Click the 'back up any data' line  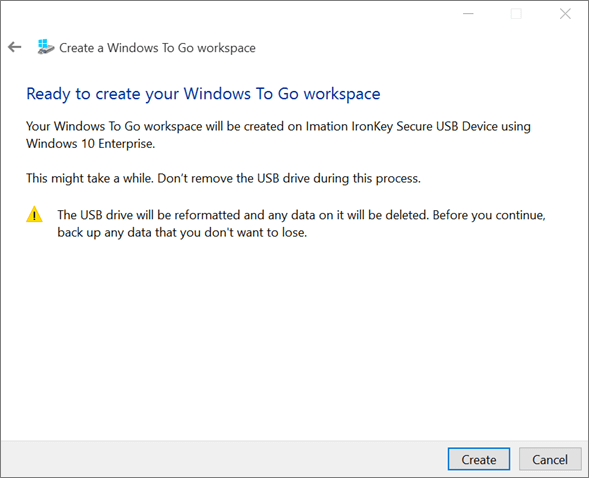[182, 232]
